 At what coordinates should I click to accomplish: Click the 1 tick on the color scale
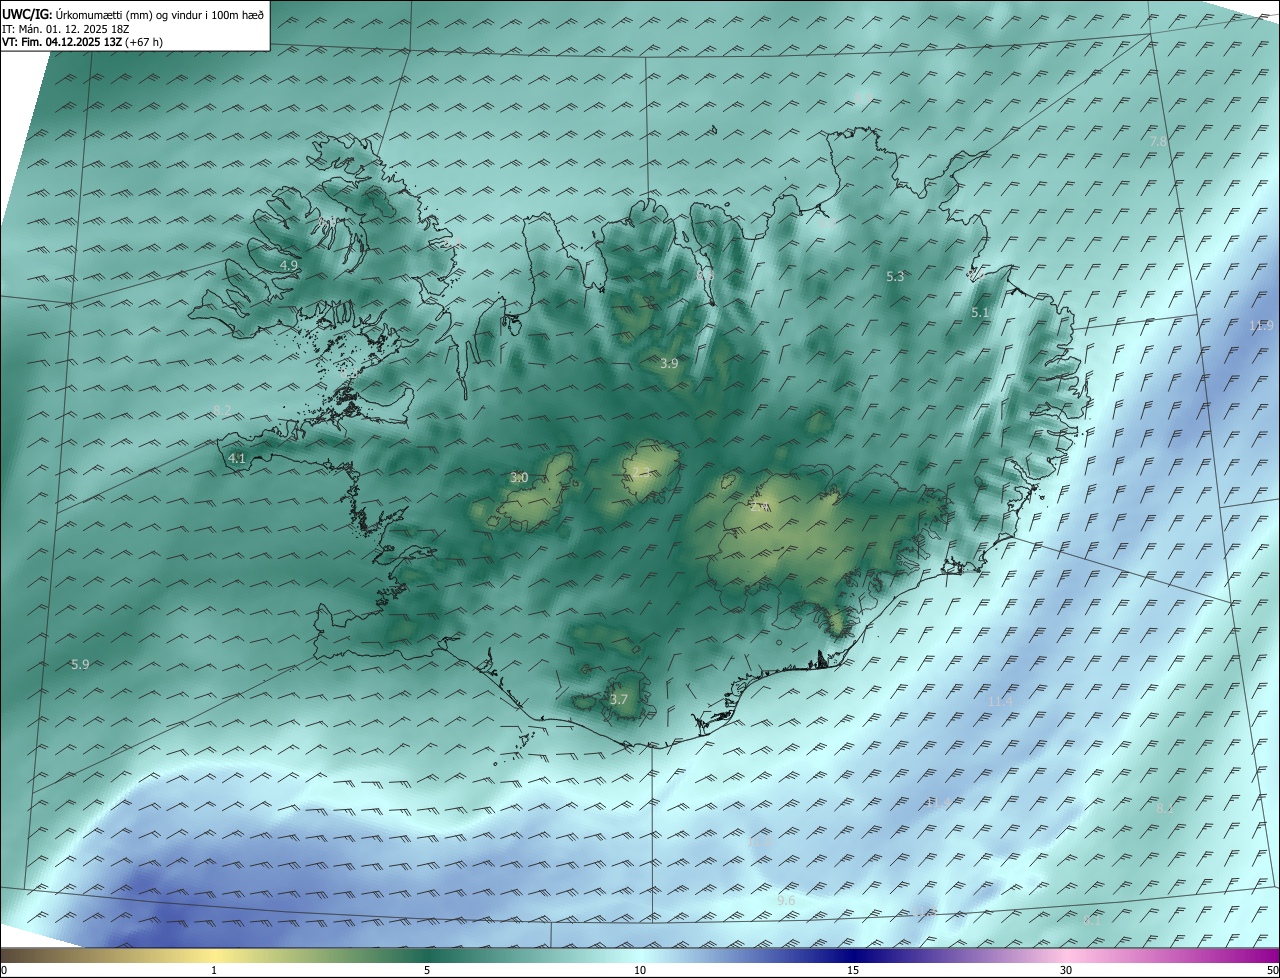click(x=214, y=971)
